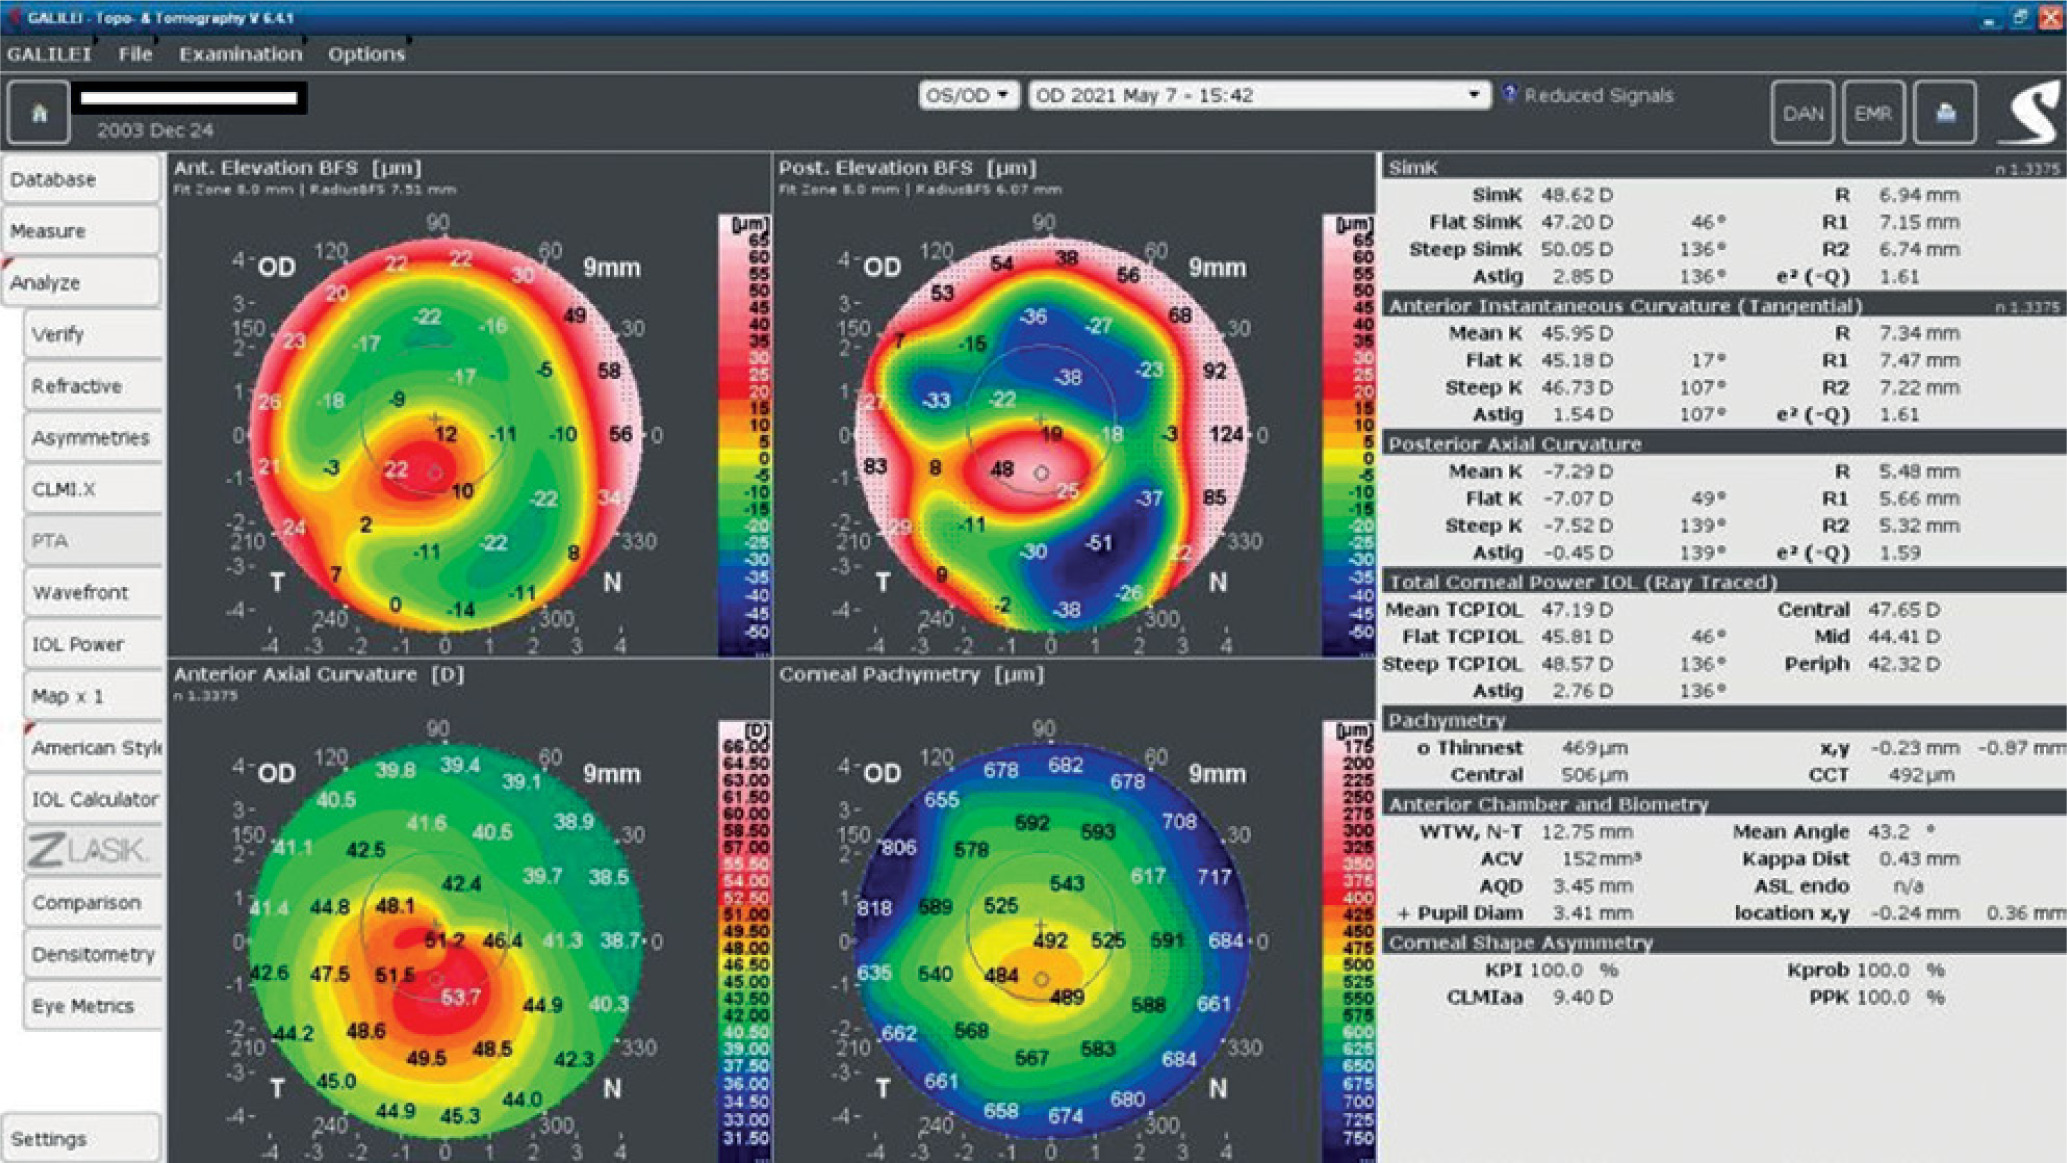Viewport: 2067px width, 1163px height.
Task: Click the Ziemer S logo
Action: click(x=2031, y=113)
